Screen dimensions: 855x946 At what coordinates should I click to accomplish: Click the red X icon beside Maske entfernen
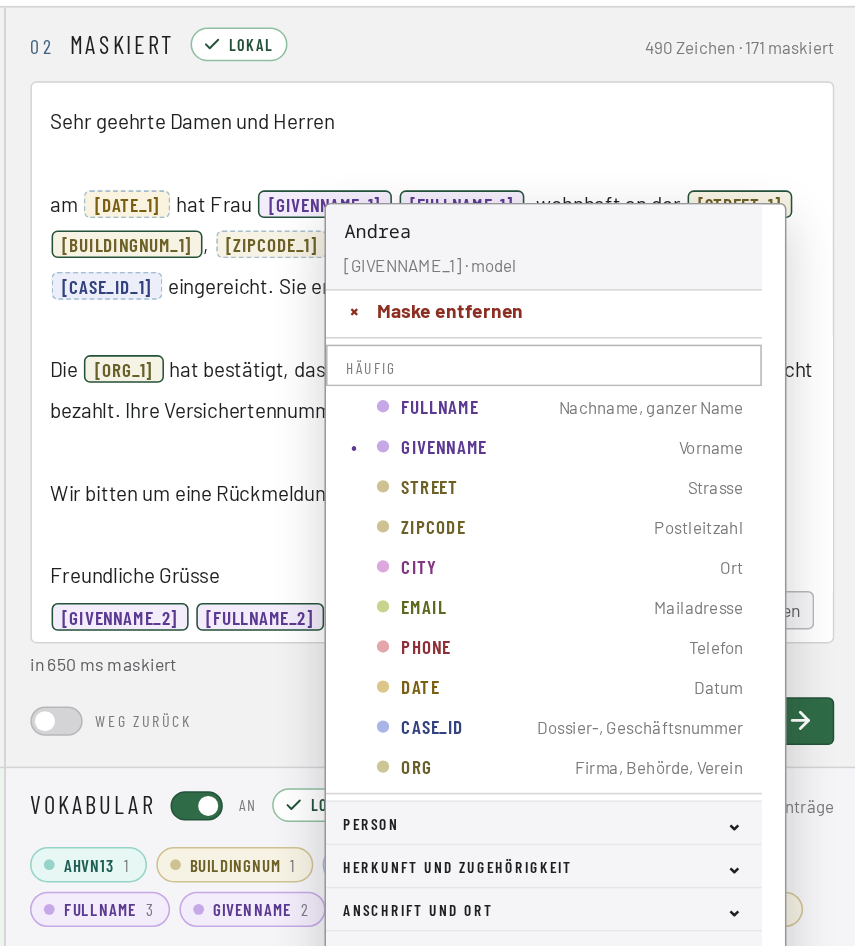[354, 312]
